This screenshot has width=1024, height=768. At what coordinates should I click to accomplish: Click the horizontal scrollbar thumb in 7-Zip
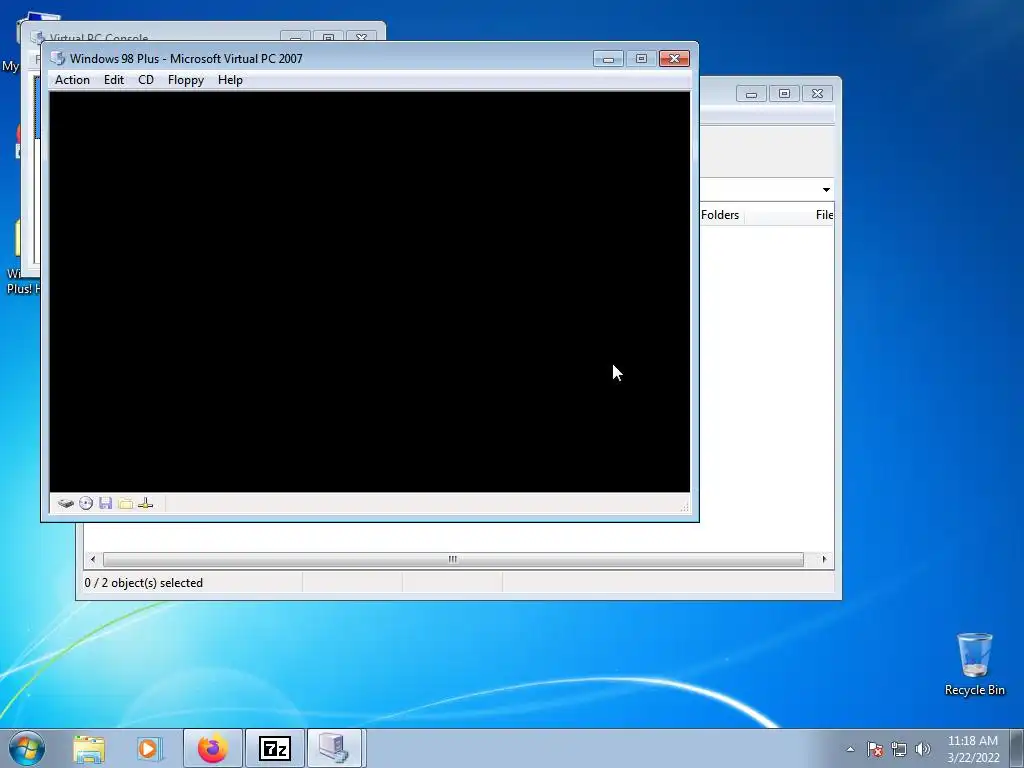(453, 559)
